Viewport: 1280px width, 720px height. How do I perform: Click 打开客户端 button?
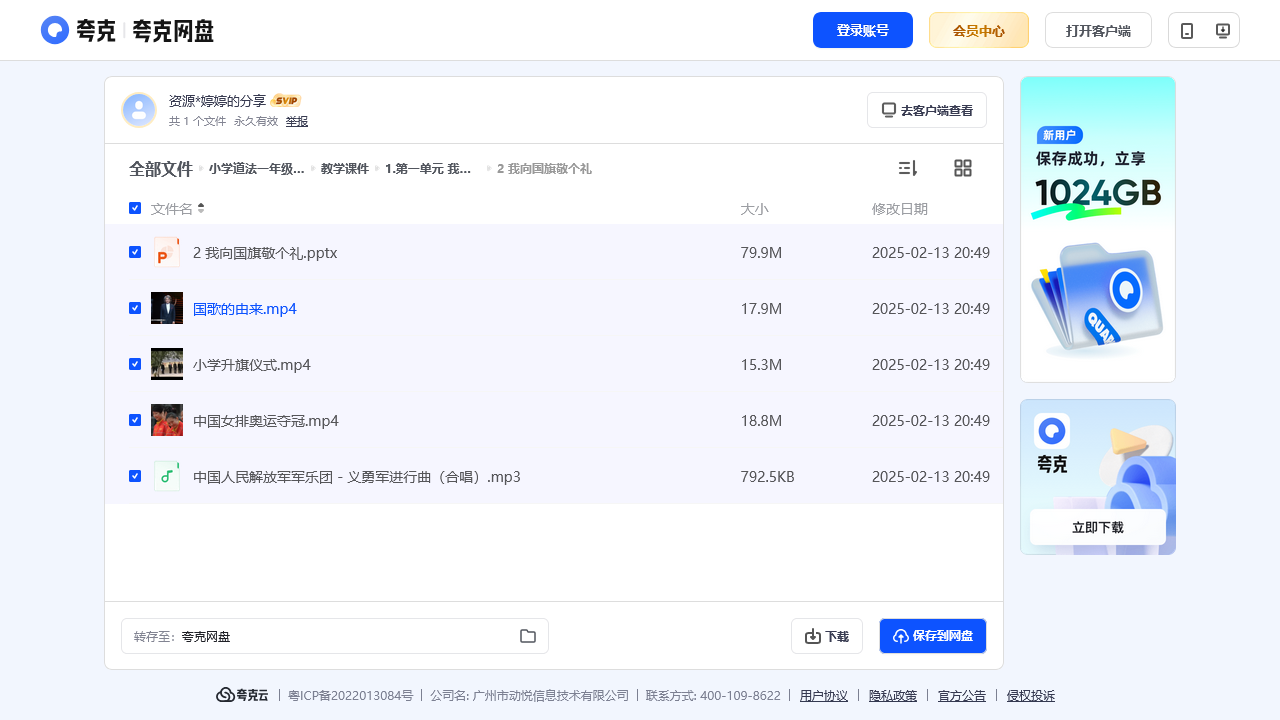1098,30
